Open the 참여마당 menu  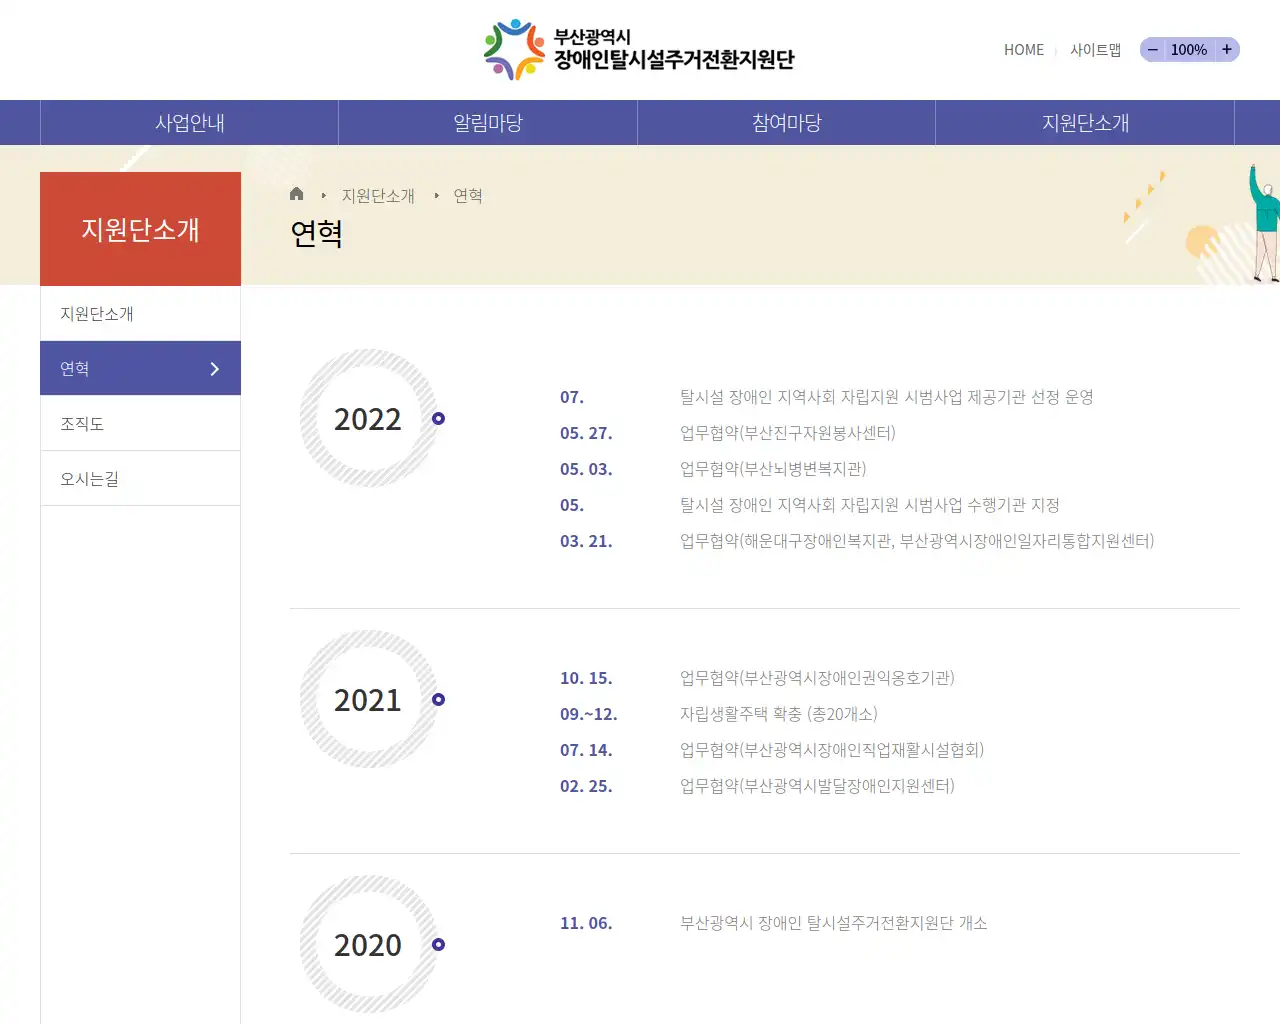point(787,122)
